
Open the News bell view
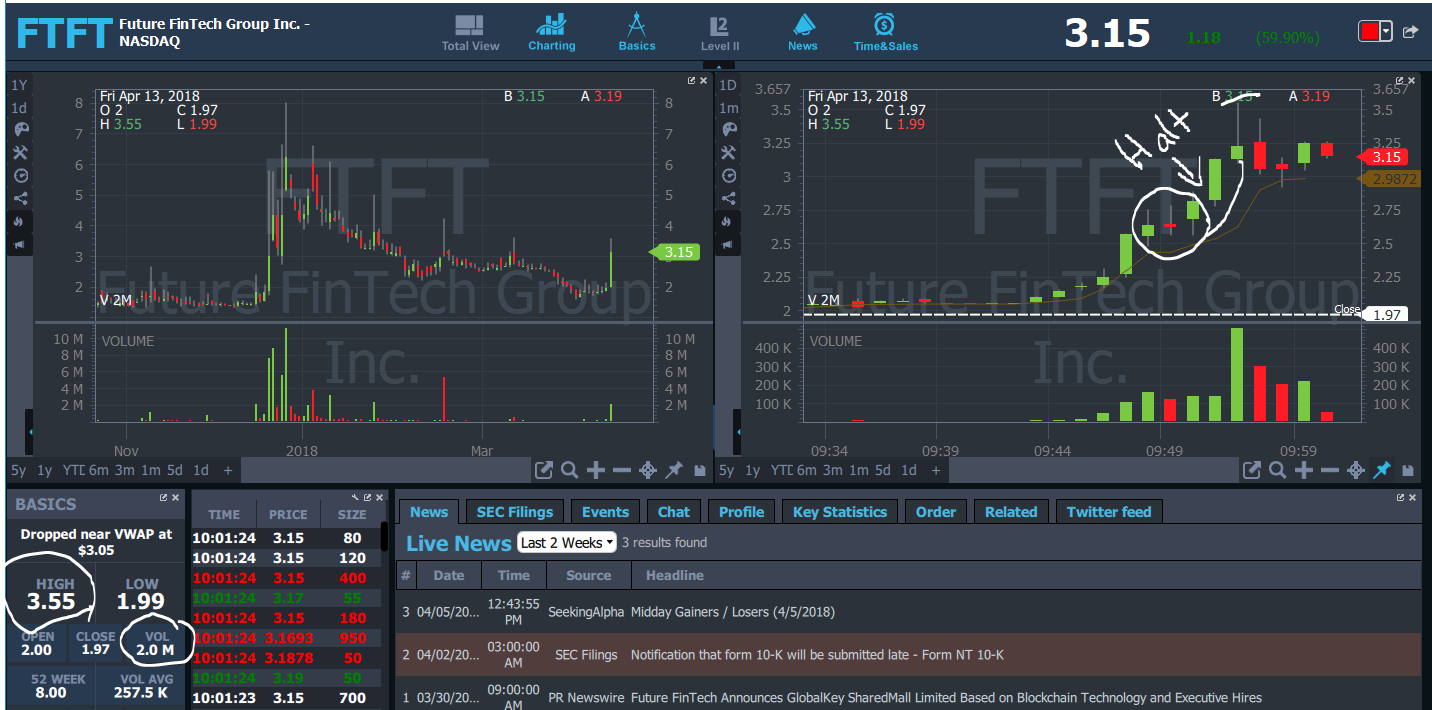pos(803,33)
